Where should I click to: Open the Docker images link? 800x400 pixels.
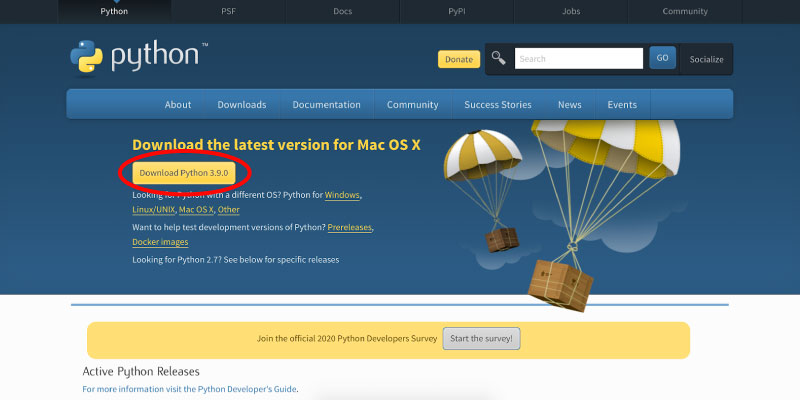[160, 242]
